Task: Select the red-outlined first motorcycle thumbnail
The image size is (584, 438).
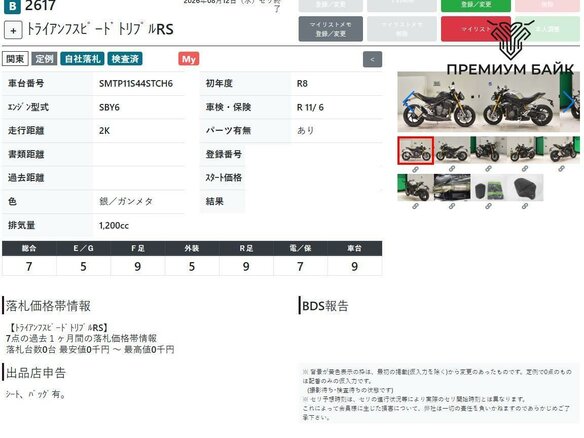Action: [x=415, y=150]
